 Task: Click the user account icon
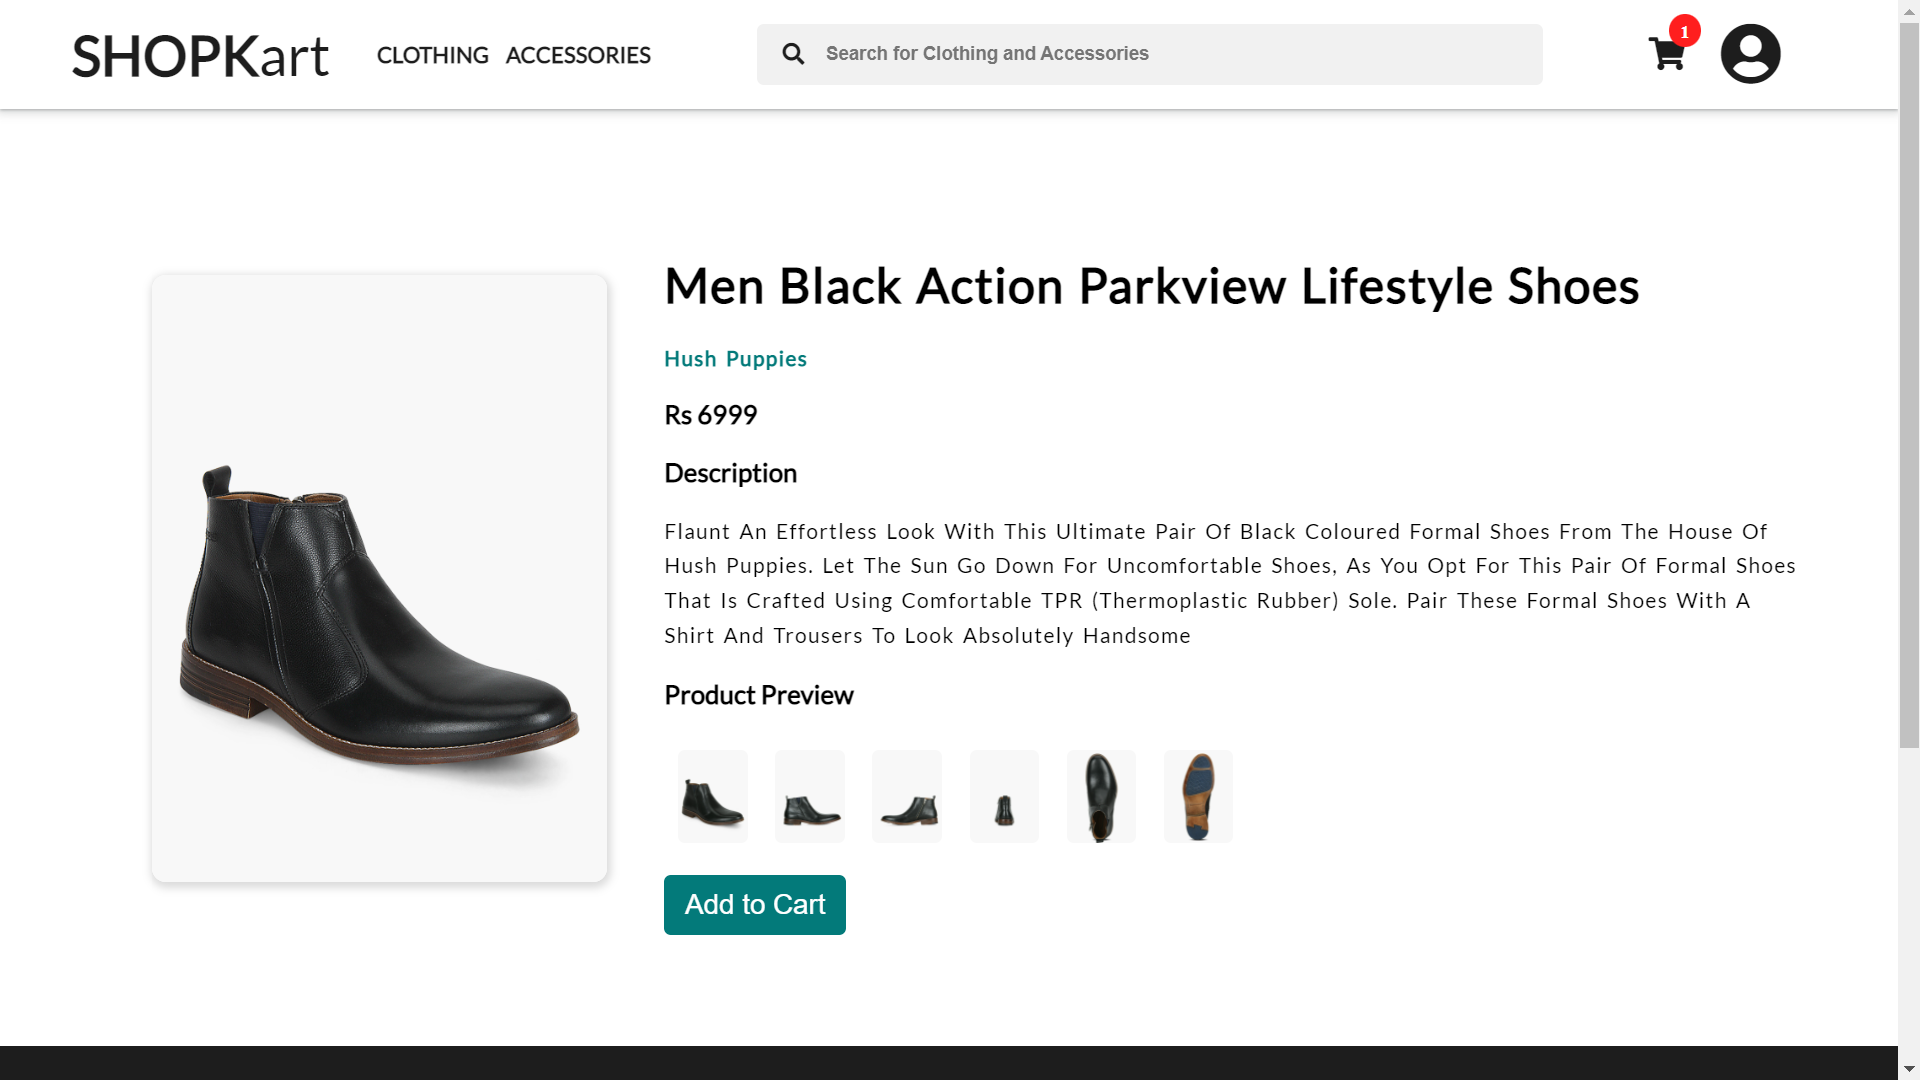point(1750,53)
